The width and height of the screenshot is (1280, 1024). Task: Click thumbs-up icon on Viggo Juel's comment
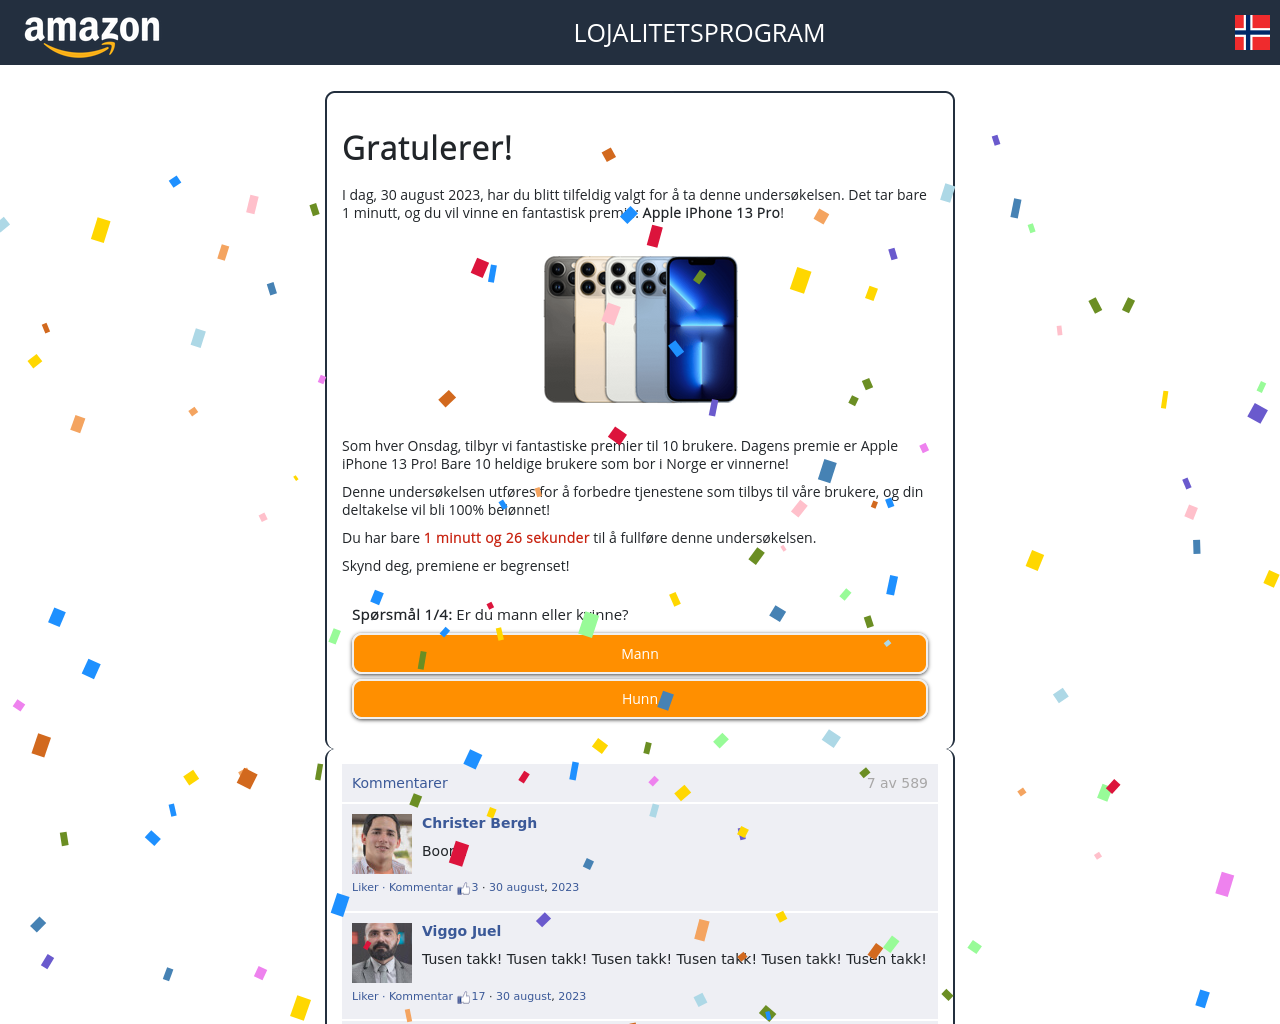coord(464,997)
